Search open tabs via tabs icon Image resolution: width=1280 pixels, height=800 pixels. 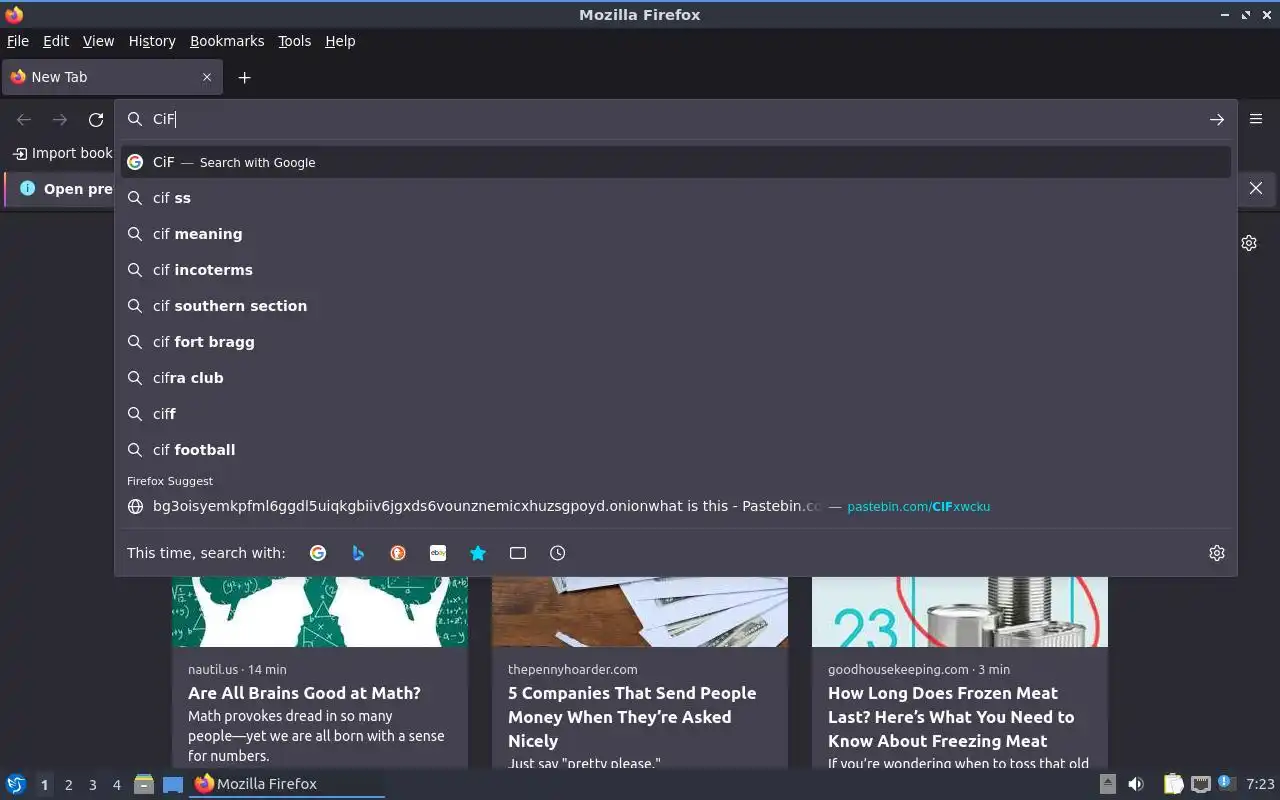pos(518,553)
